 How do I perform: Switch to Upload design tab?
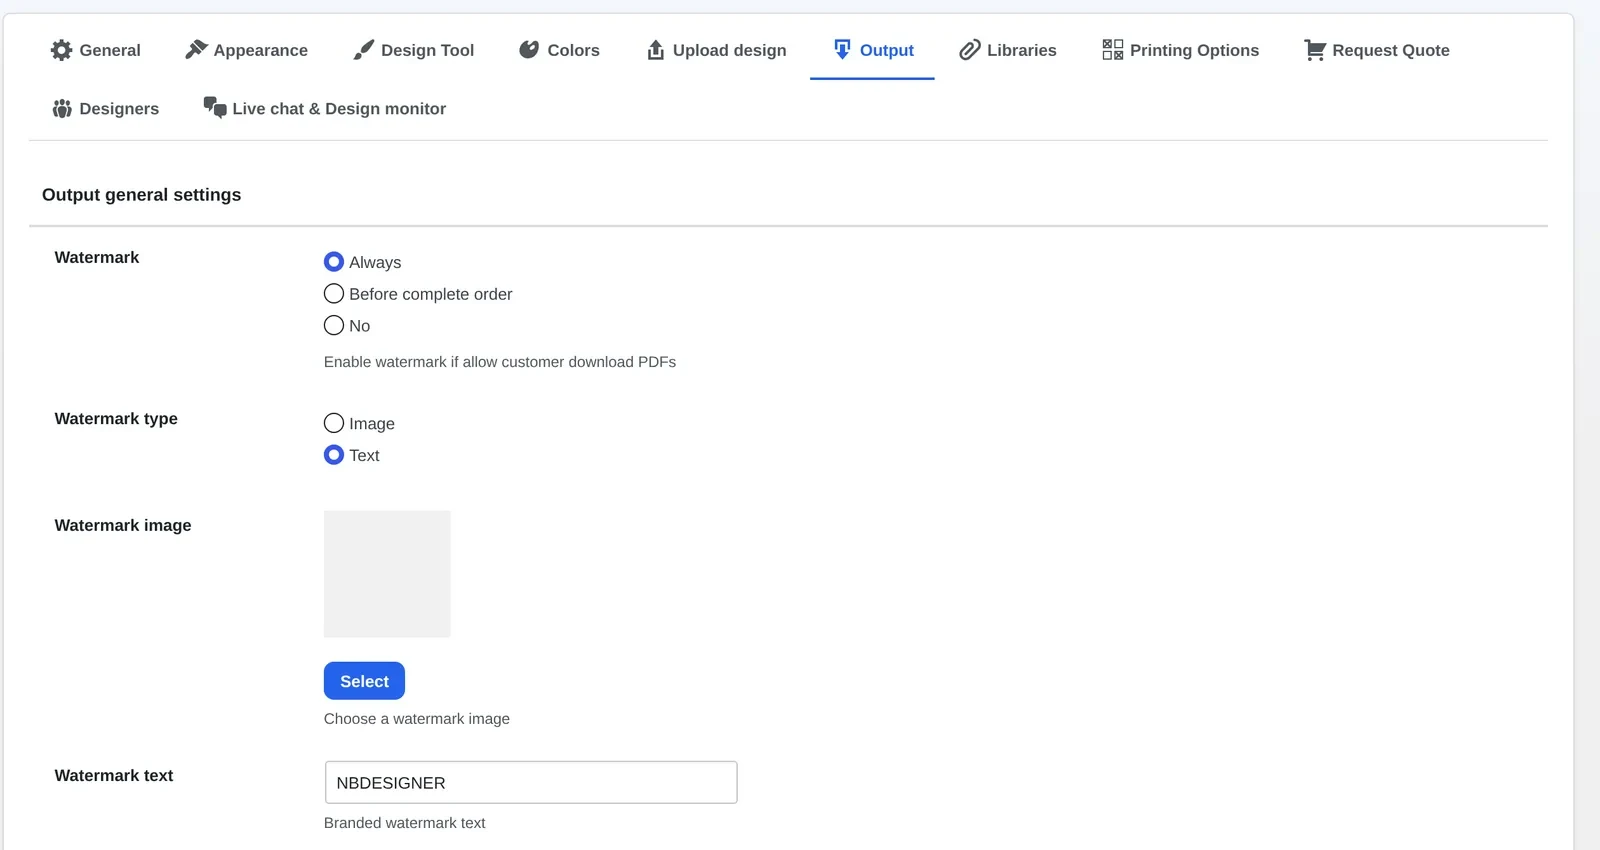coord(716,50)
